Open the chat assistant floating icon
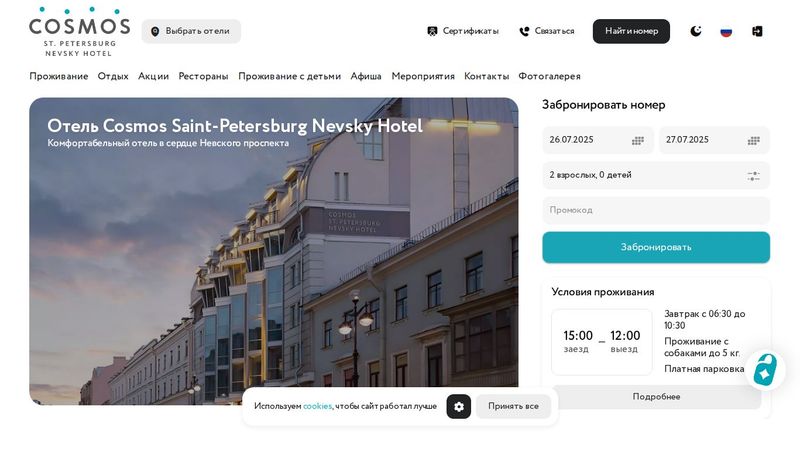The height and width of the screenshot is (449, 800). click(765, 370)
